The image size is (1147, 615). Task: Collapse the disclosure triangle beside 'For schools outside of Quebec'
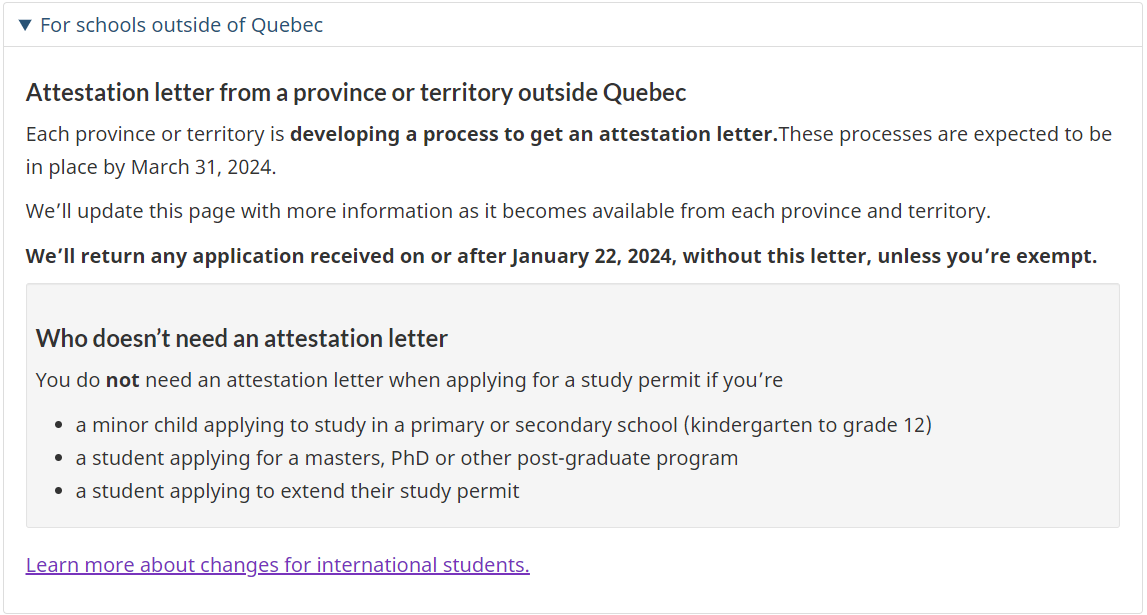(x=25, y=25)
